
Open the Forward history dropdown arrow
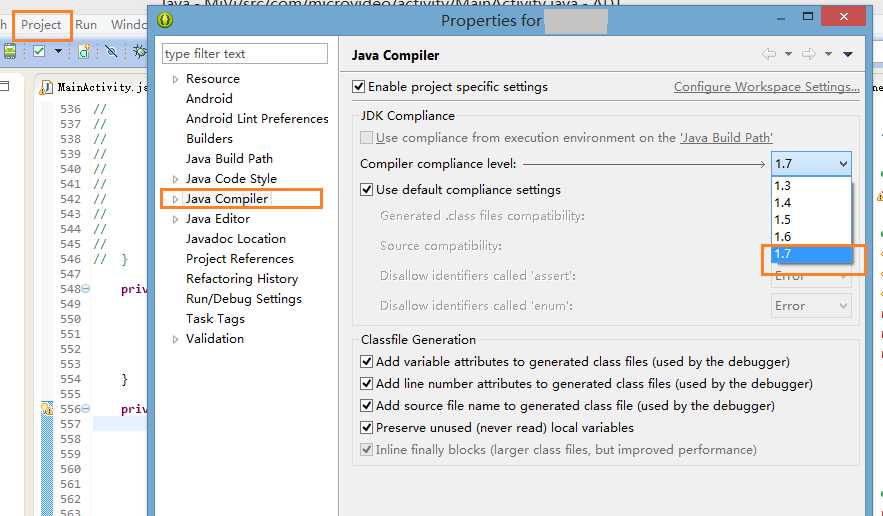tap(828, 54)
